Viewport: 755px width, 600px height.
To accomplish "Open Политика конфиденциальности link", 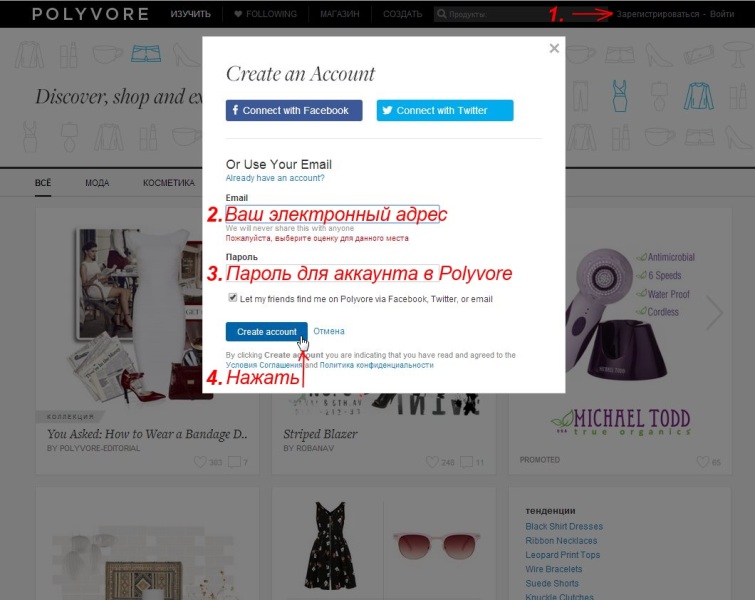I will click(377, 365).
